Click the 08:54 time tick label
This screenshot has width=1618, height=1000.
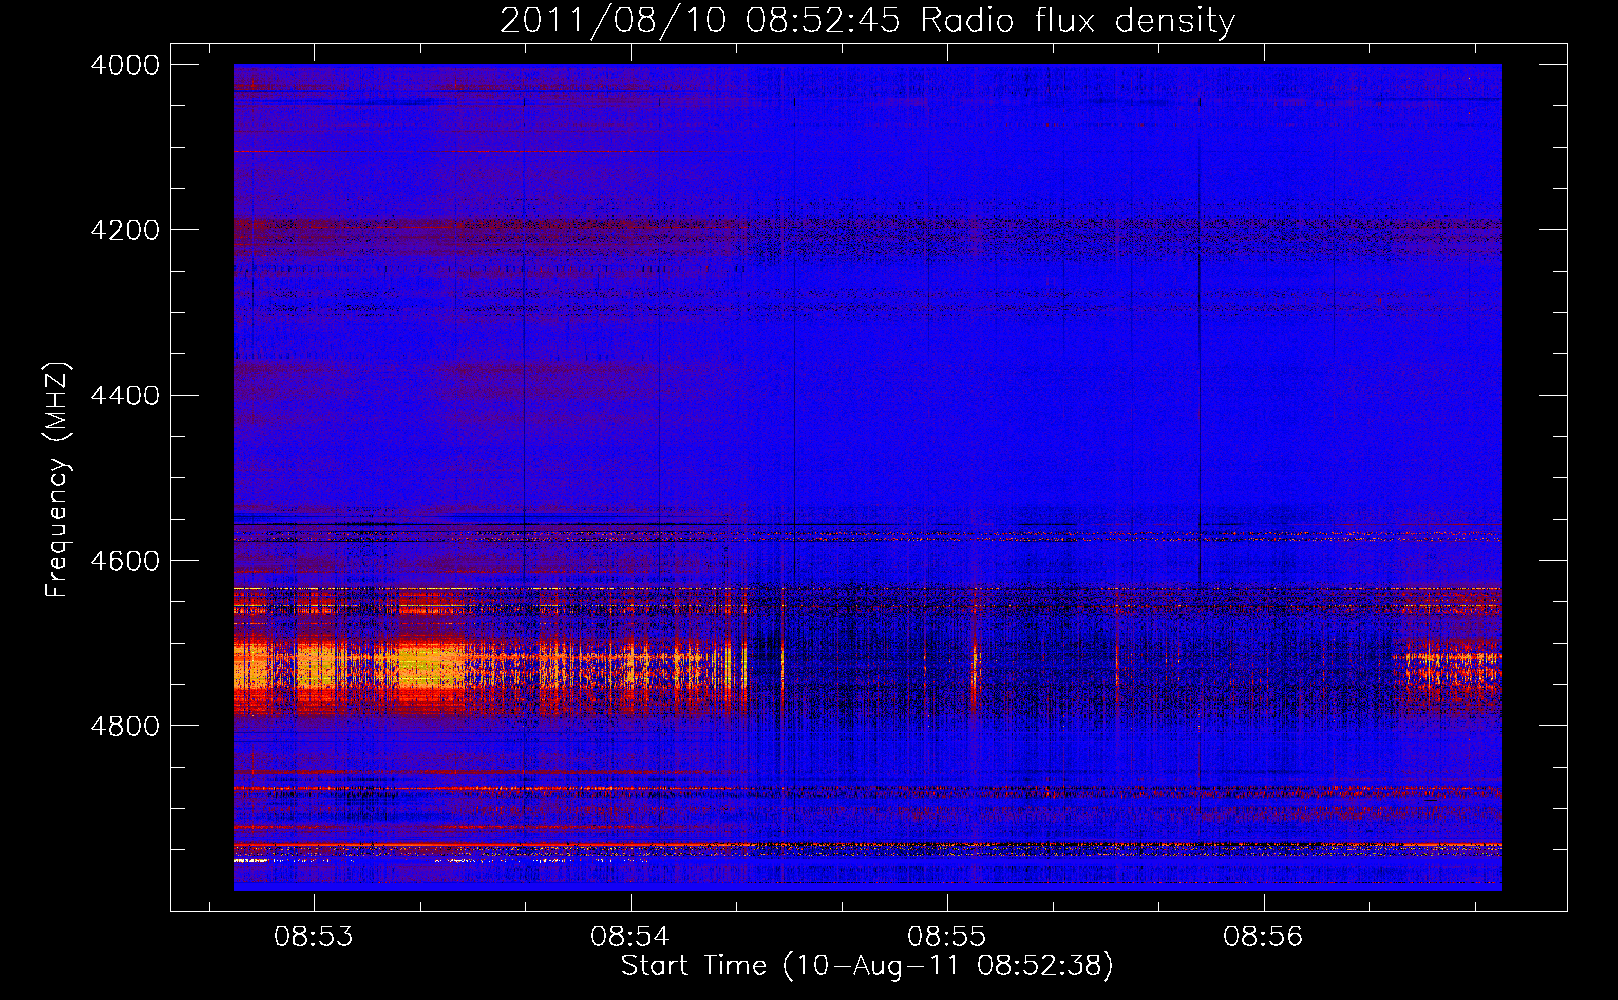click(x=630, y=937)
